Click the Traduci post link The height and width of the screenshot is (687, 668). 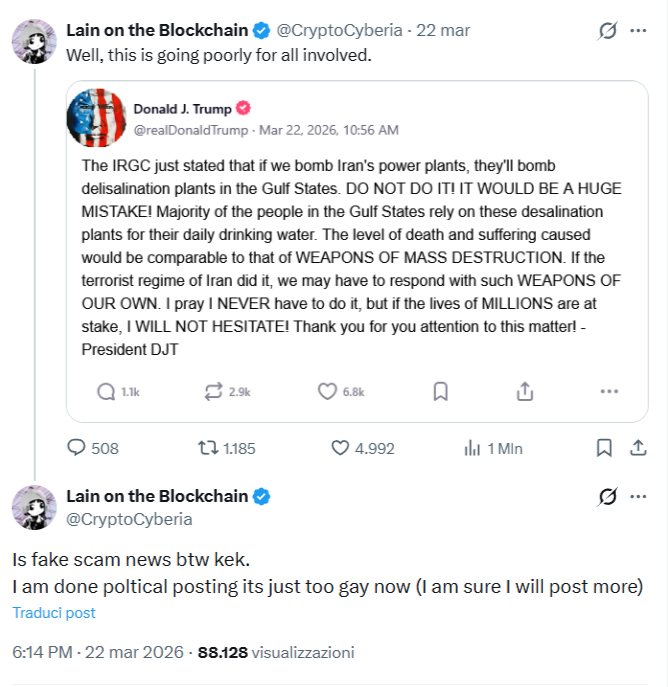click(x=54, y=613)
